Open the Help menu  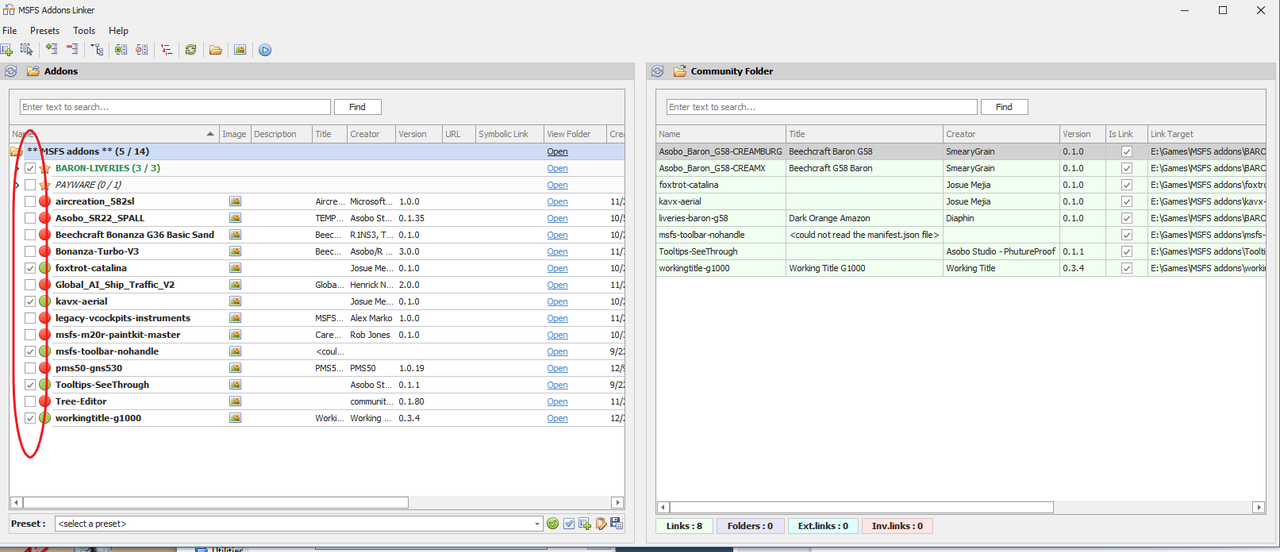click(x=118, y=31)
